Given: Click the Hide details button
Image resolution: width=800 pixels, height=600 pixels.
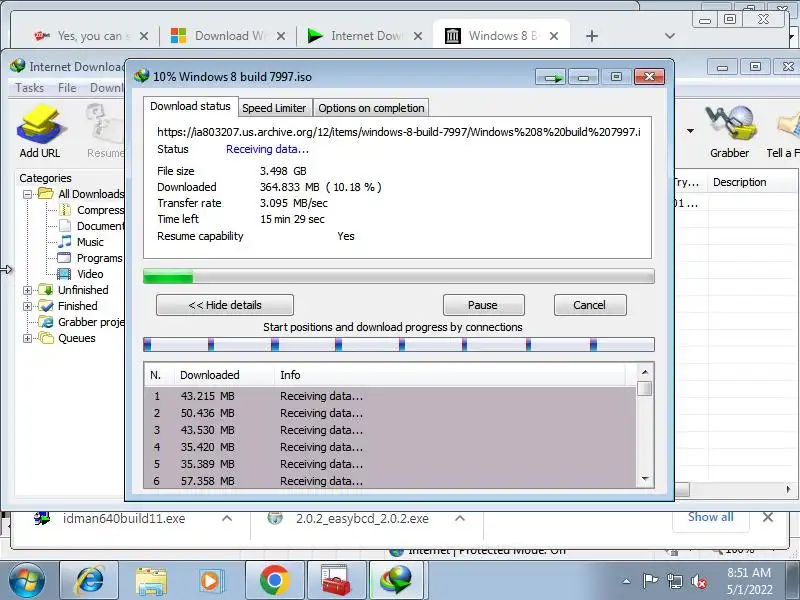Looking at the screenshot, I should click(224, 305).
